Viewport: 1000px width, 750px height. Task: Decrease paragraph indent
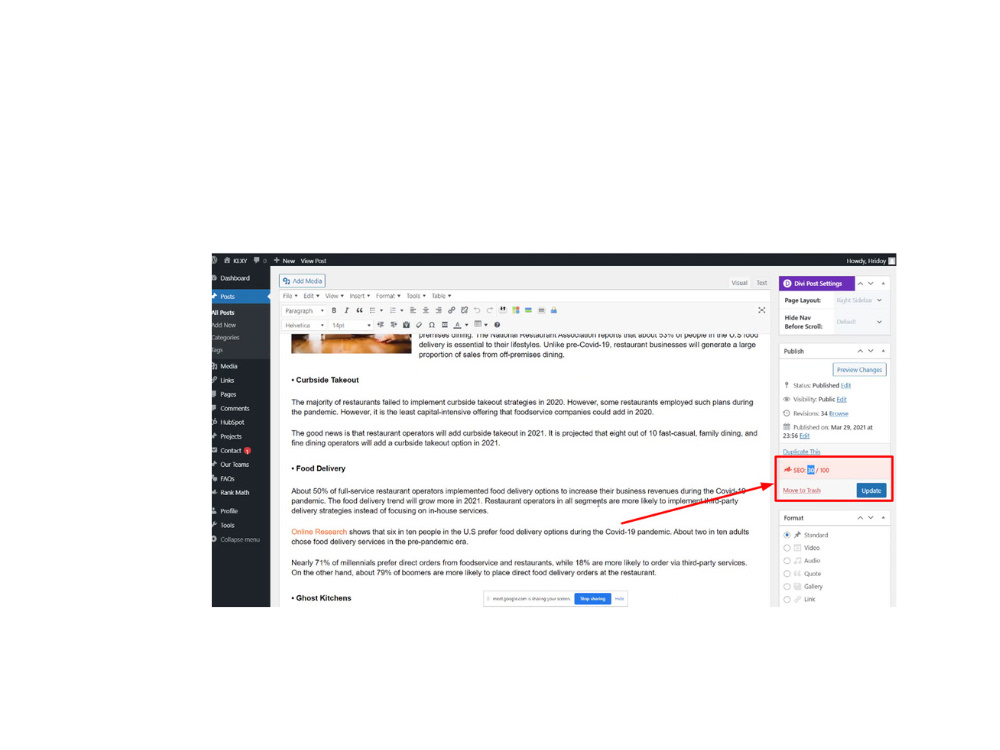pyautogui.click(x=380, y=325)
